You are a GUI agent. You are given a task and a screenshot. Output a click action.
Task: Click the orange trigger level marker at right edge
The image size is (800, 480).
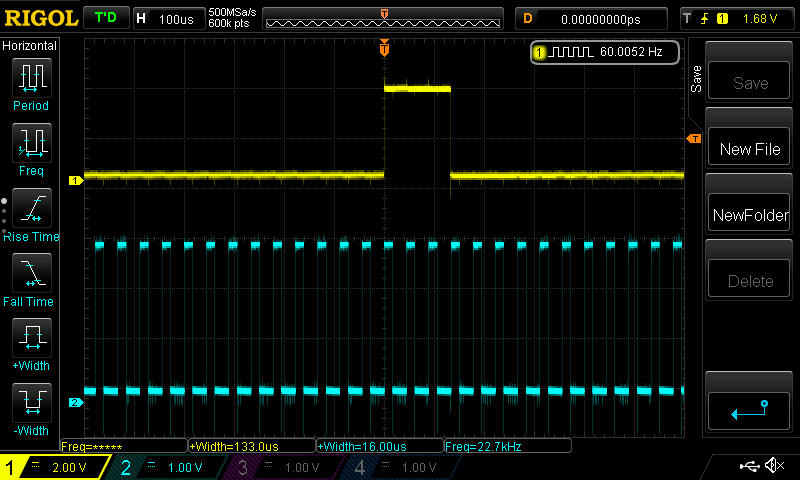[x=694, y=139]
